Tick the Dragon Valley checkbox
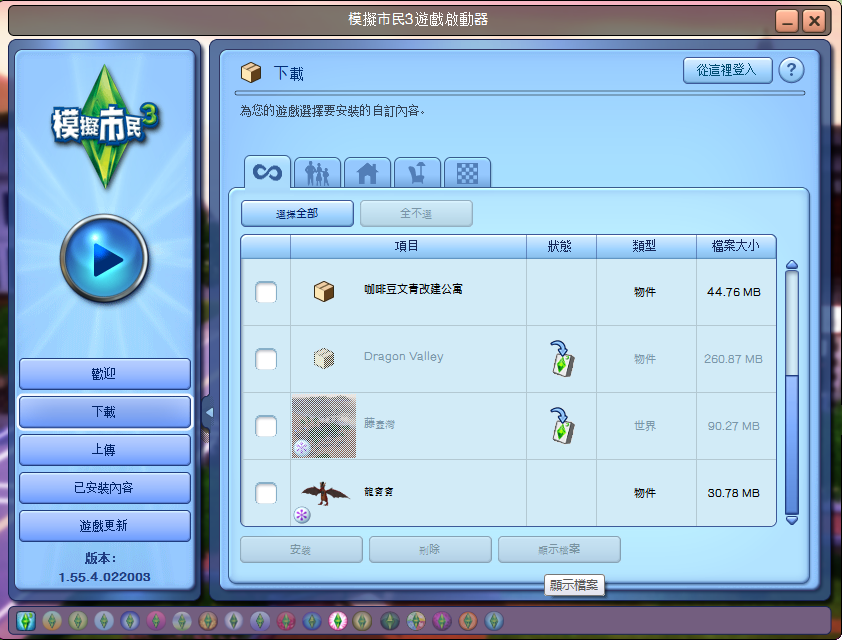The image size is (842, 640). click(266, 359)
